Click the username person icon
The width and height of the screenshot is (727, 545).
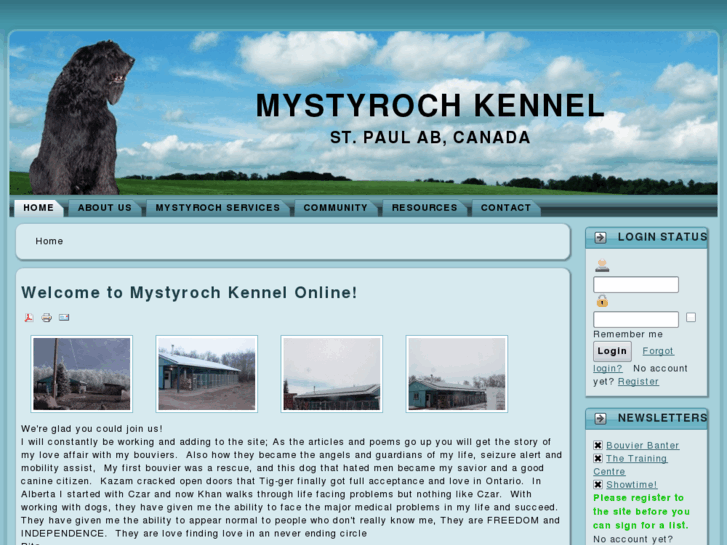602,265
